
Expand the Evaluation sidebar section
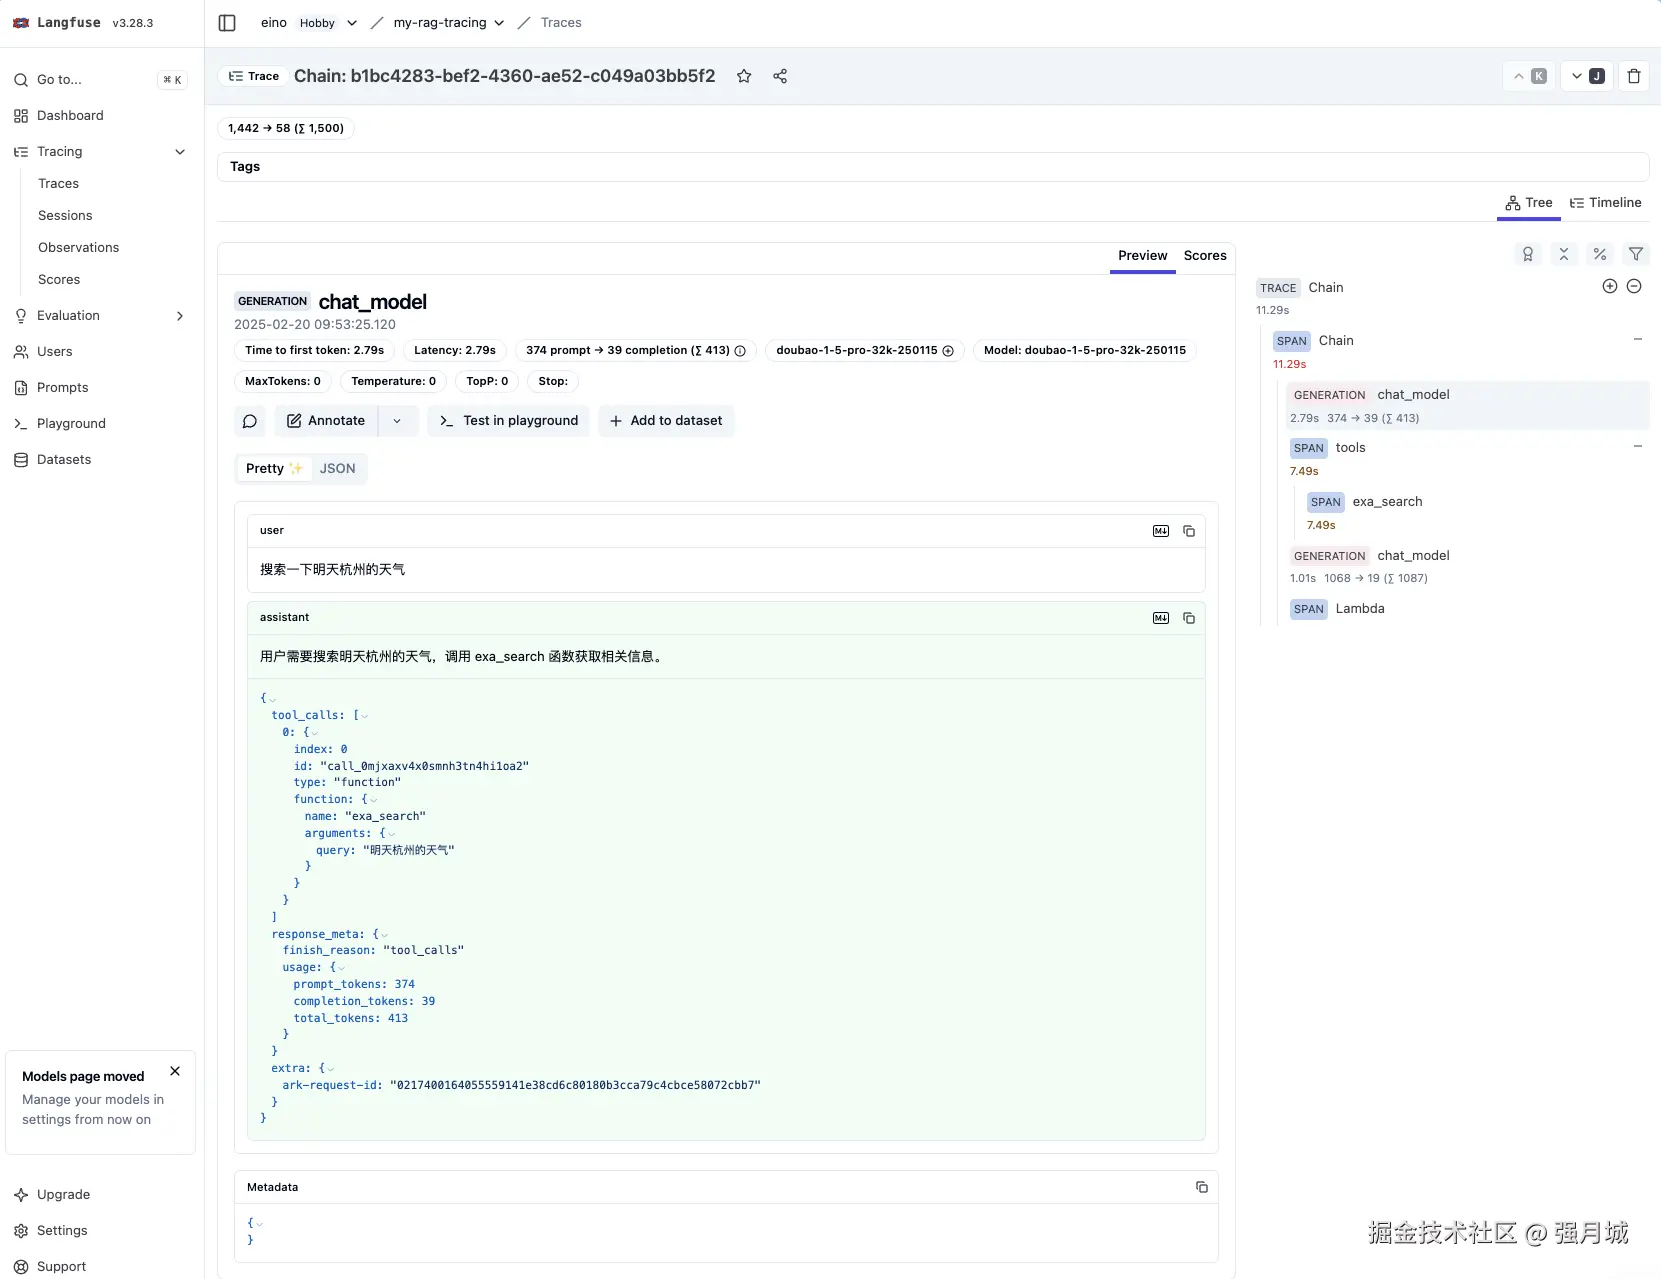[180, 316]
